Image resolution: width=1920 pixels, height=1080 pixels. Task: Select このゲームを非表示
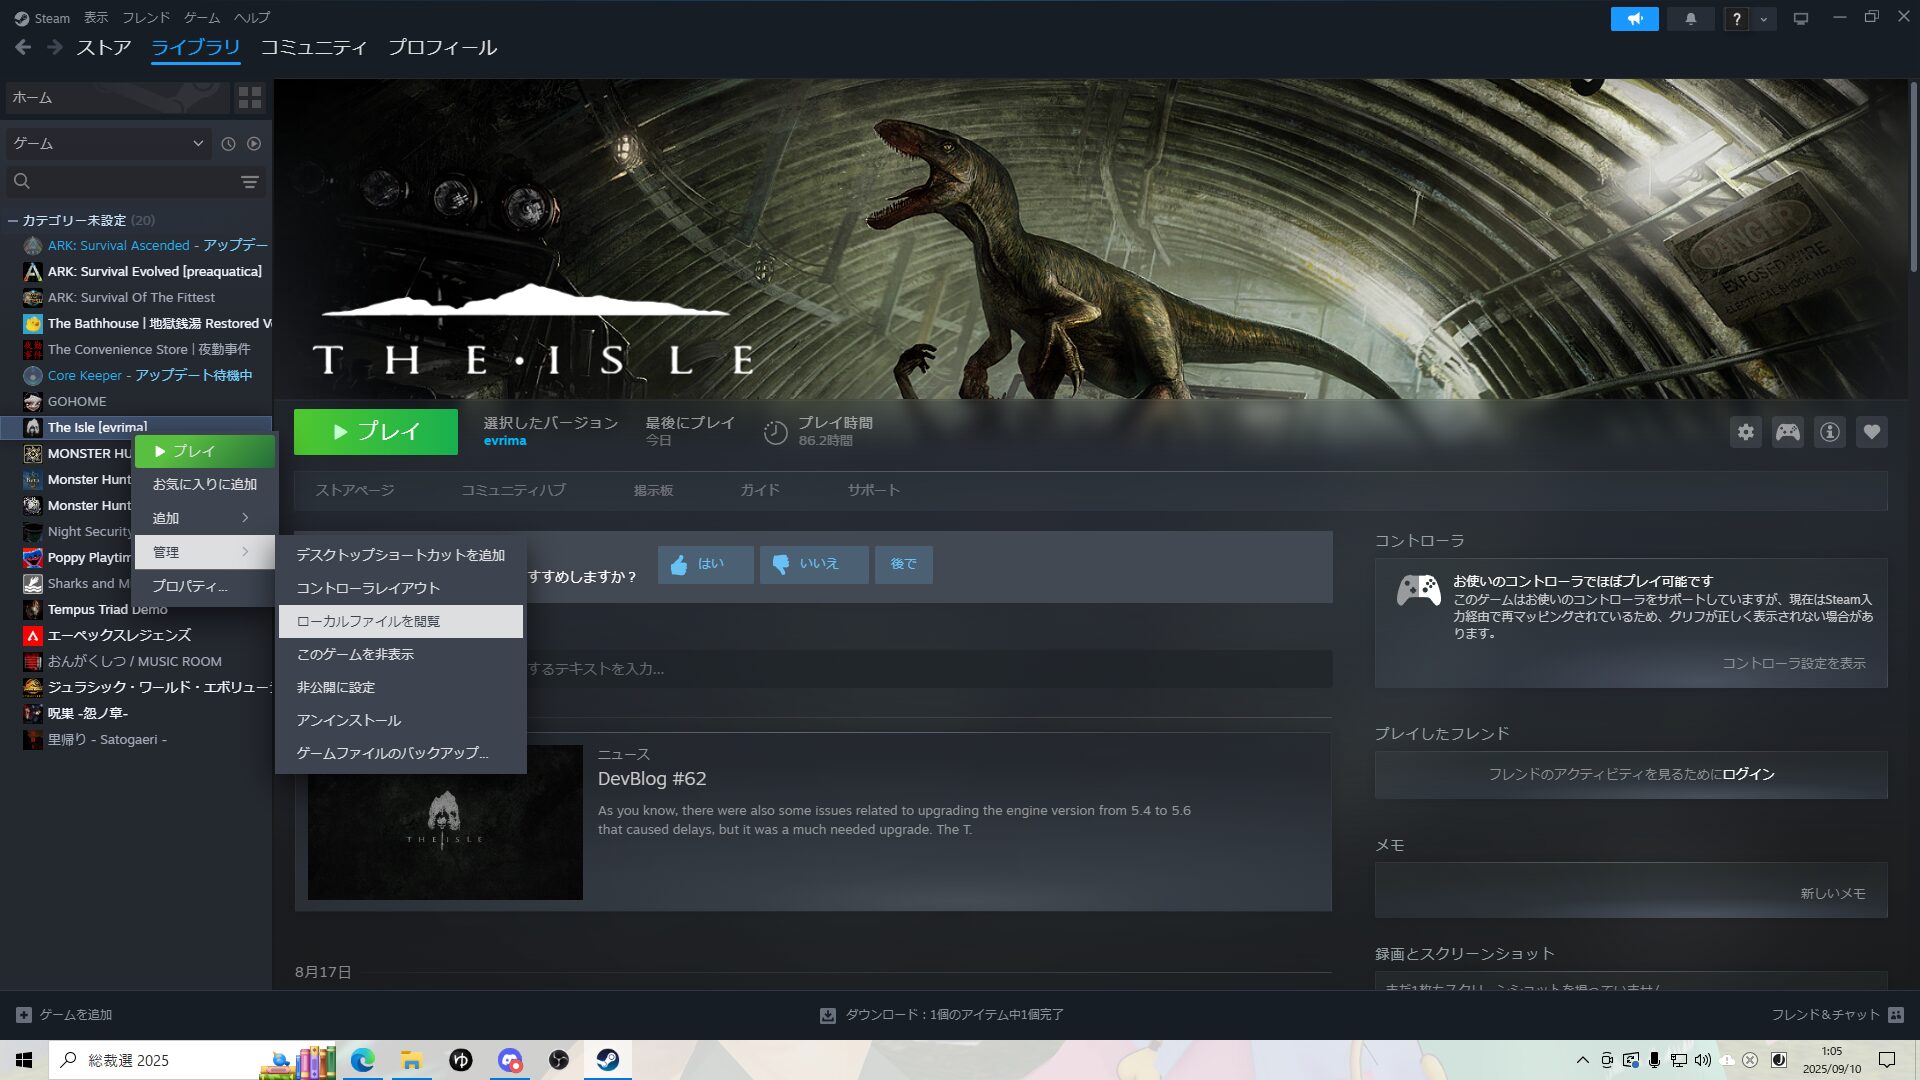coord(401,654)
